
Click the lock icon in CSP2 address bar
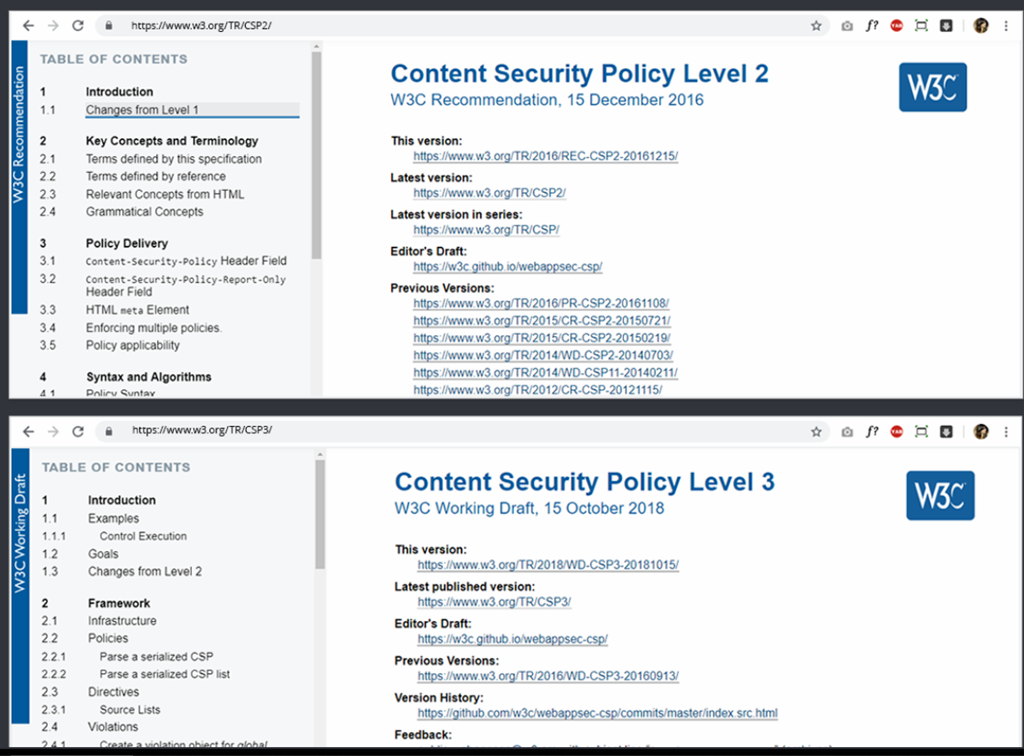pos(108,25)
